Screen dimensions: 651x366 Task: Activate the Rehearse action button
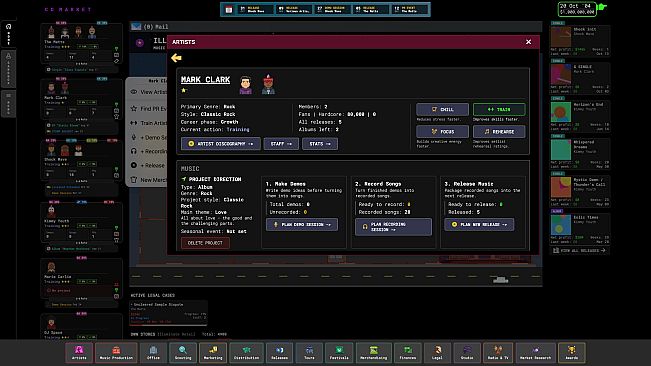pos(499,132)
